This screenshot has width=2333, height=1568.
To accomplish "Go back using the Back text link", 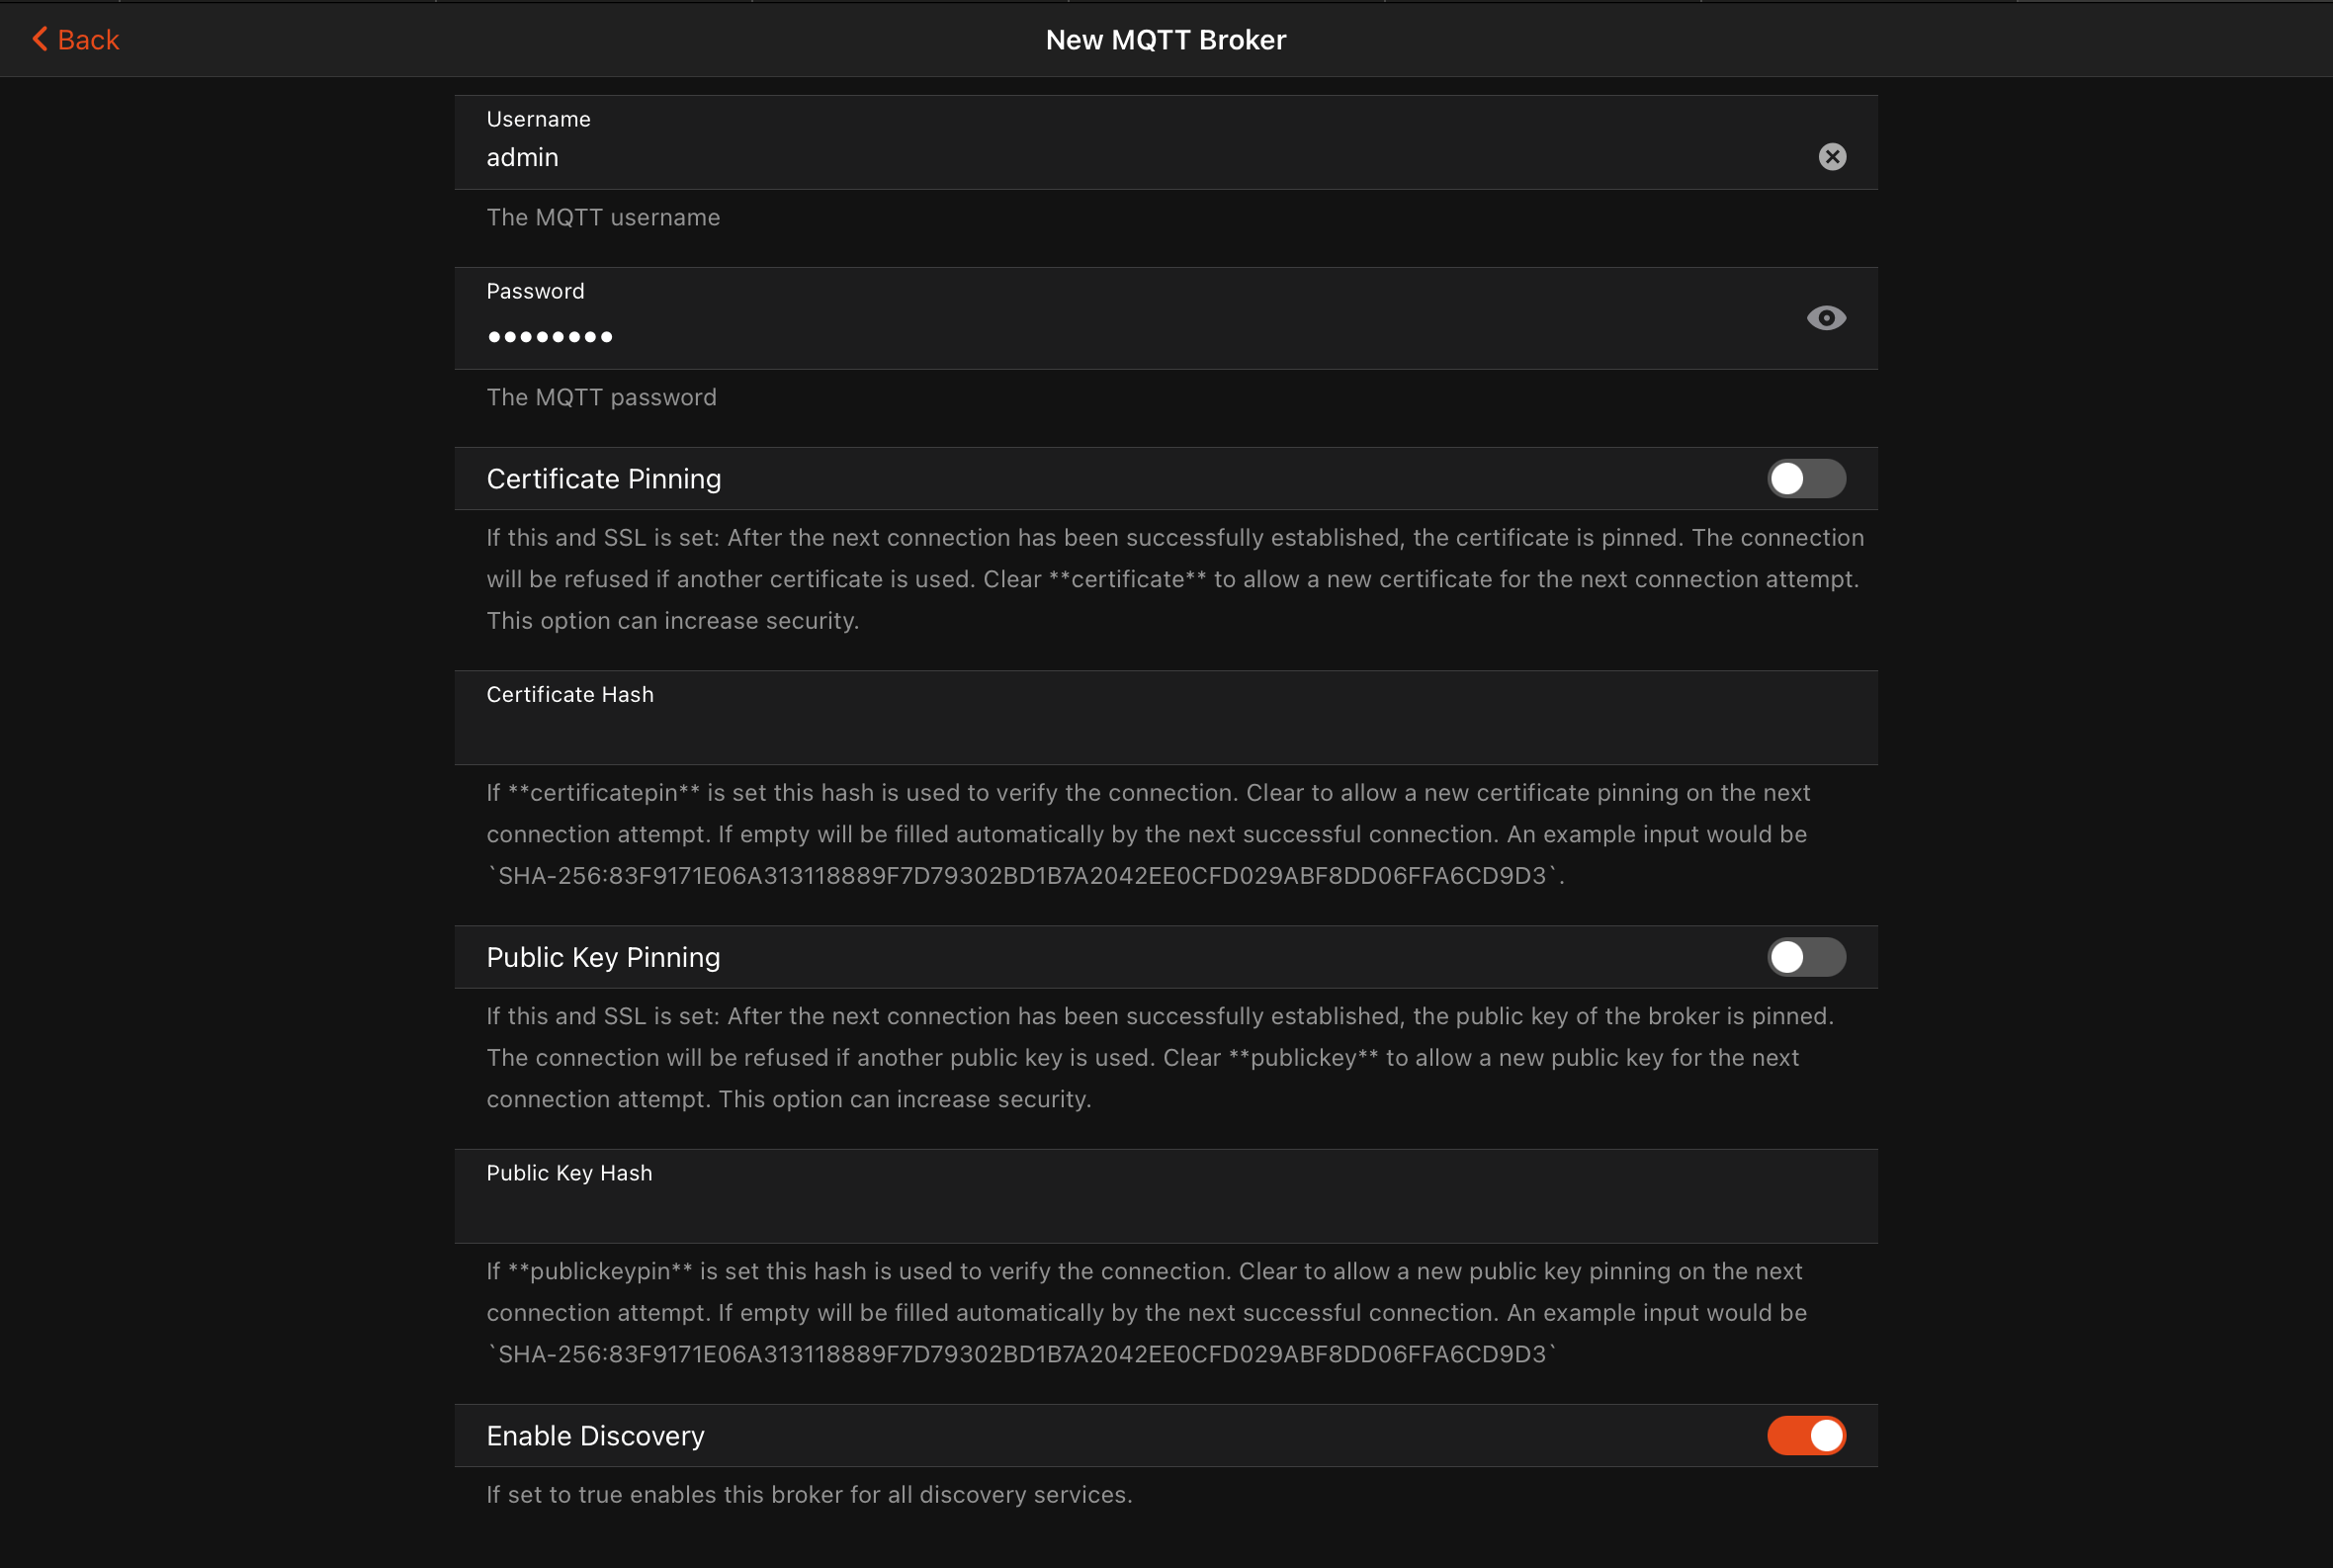I will click(88, 40).
